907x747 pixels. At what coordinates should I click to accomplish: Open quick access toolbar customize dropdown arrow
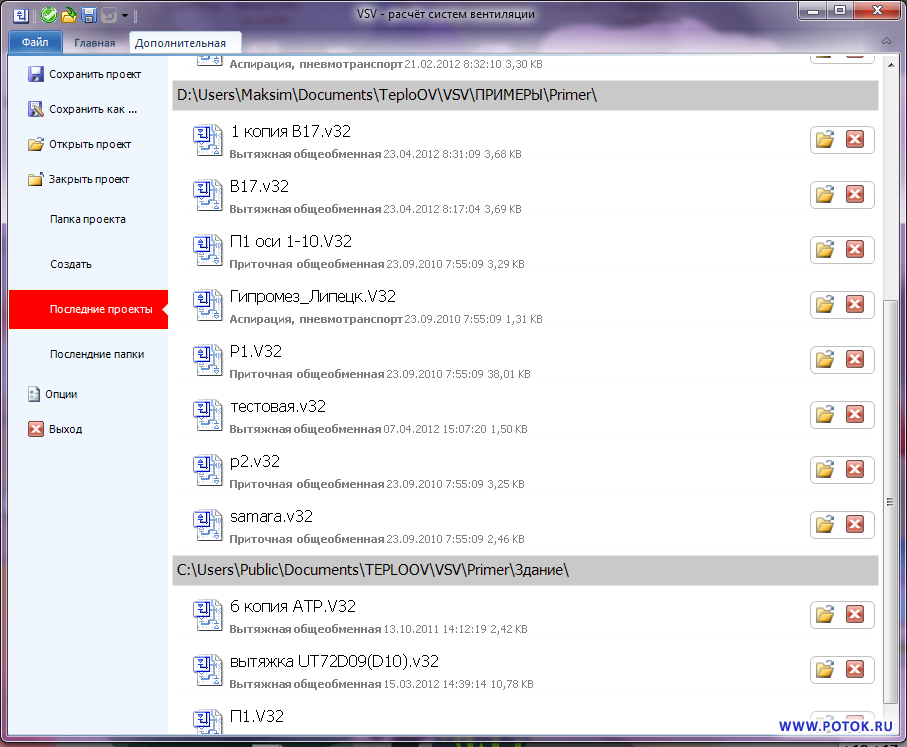pyautogui.click(x=125, y=16)
